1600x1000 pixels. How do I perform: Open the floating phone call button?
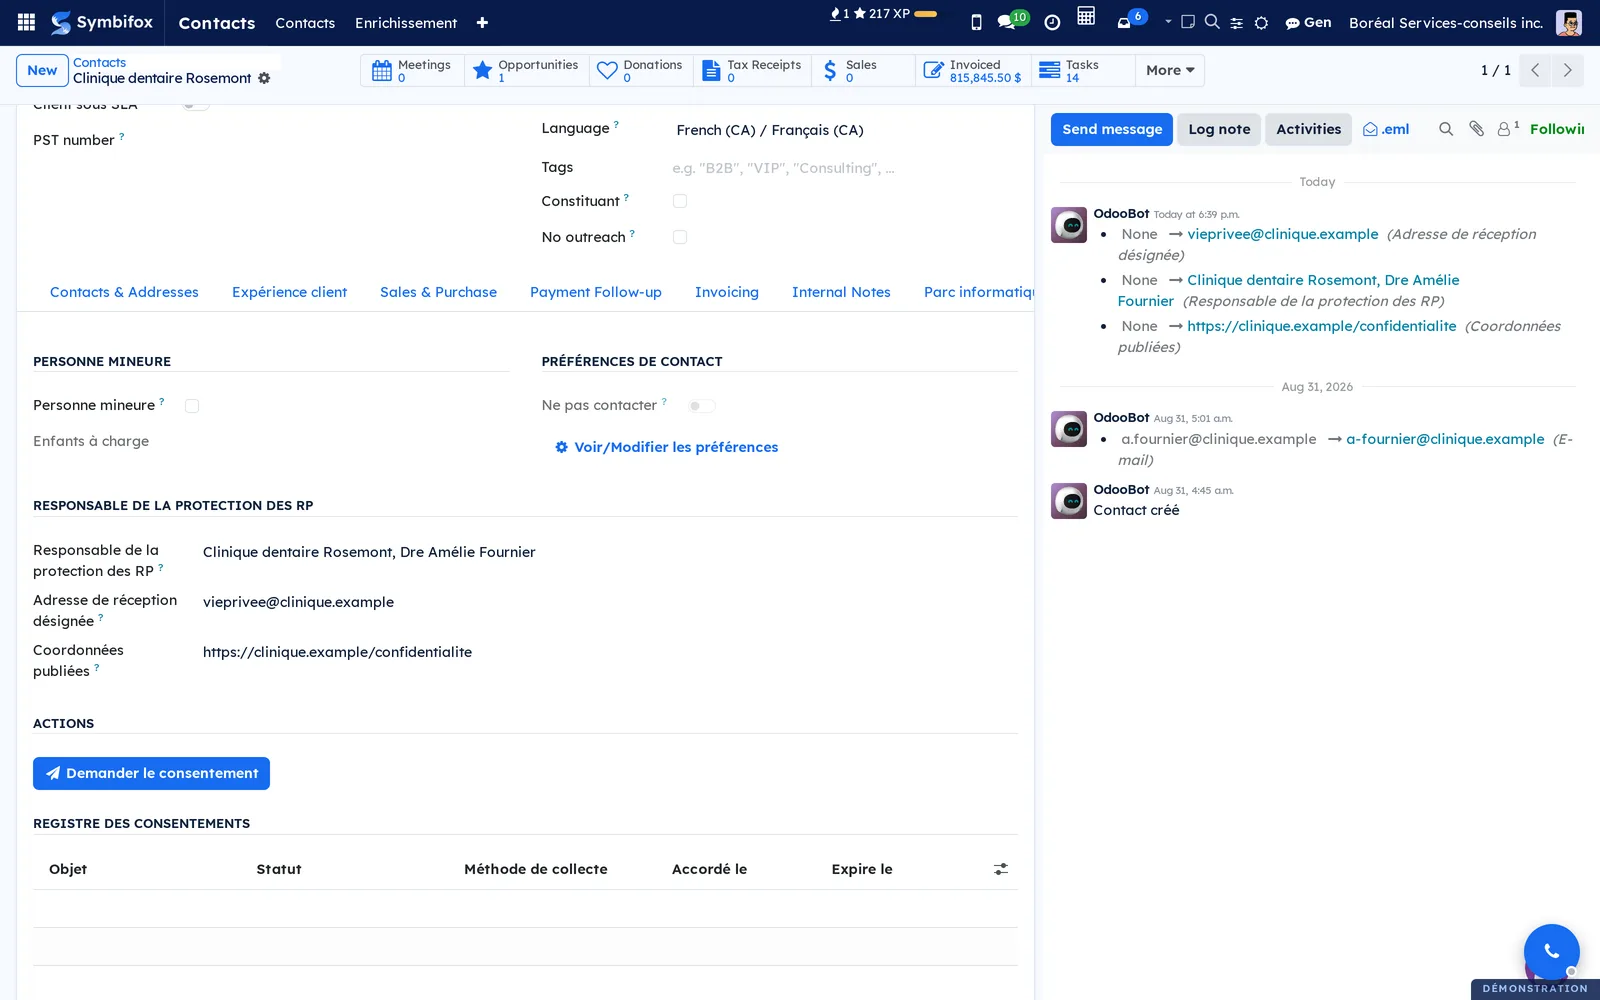(x=1551, y=951)
